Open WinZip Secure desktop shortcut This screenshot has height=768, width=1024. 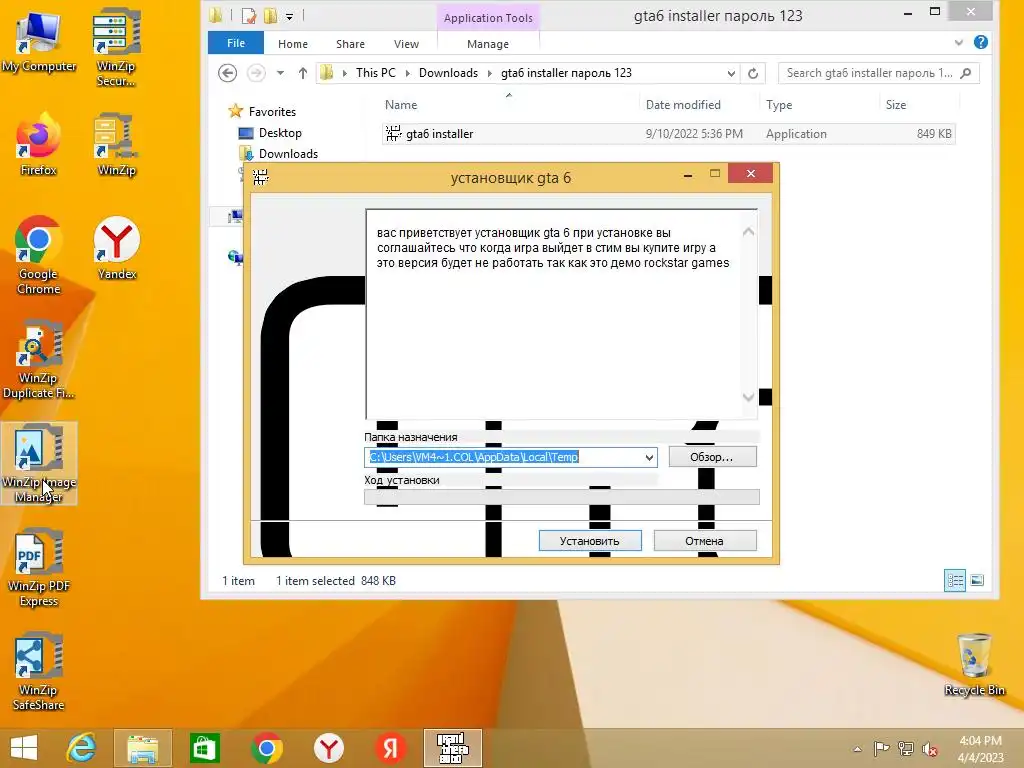[x=116, y=46]
